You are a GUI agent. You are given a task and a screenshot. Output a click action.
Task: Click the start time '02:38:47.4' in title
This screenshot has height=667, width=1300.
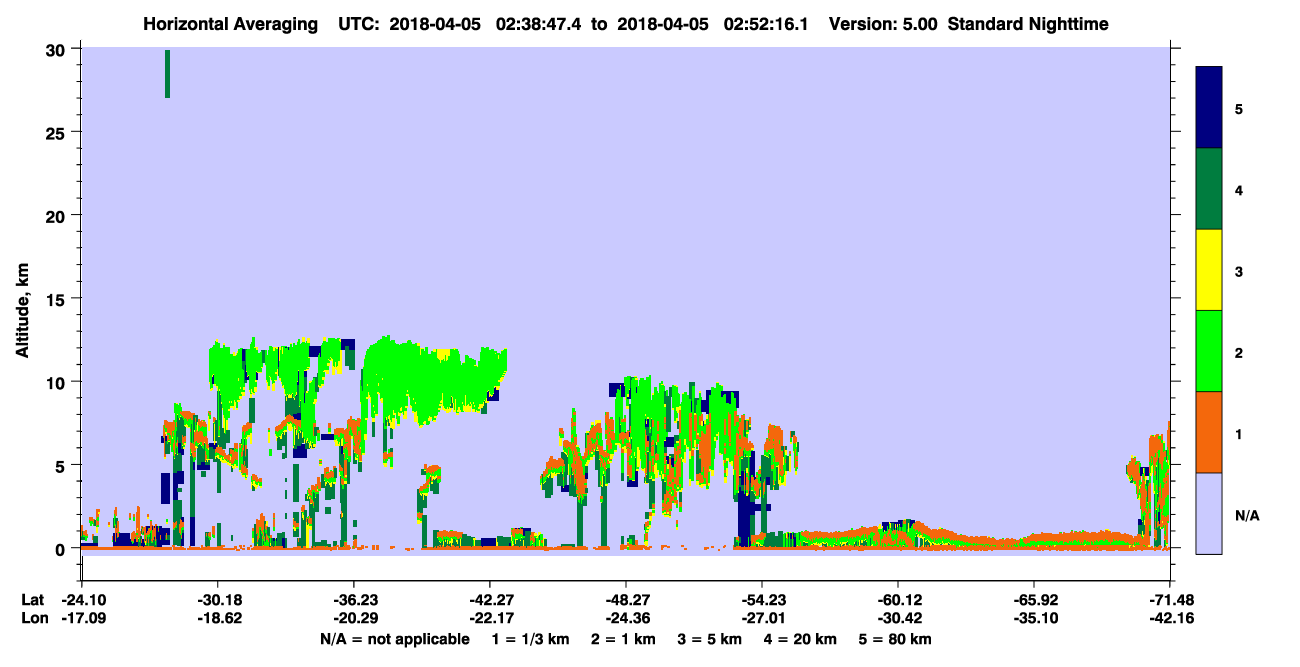click(x=538, y=23)
